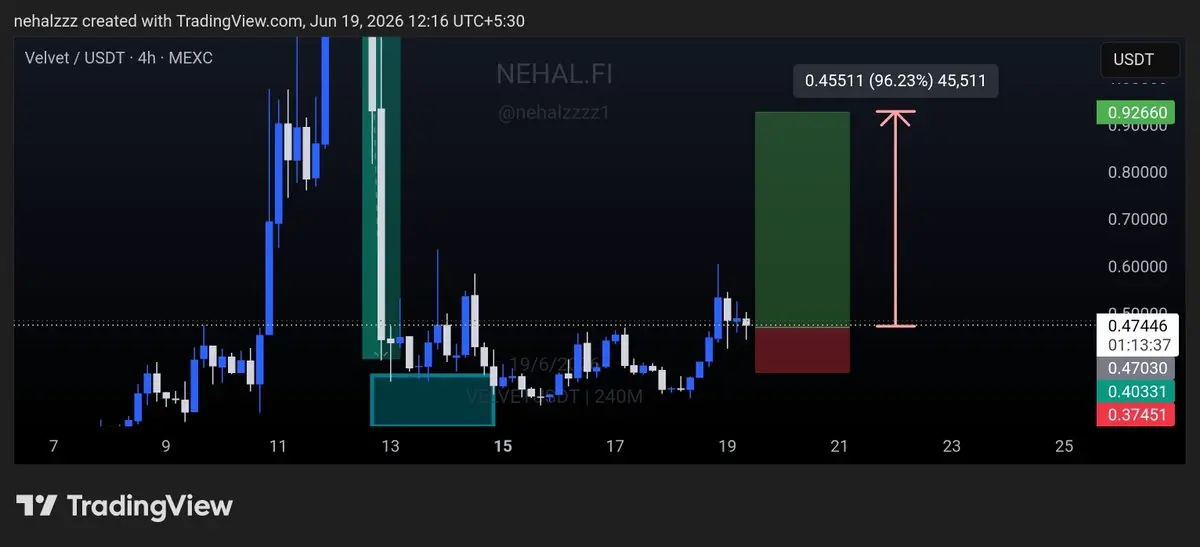Click date label 13 on time axis
The height and width of the screenshot is (547, 1200).
[390, 446]
